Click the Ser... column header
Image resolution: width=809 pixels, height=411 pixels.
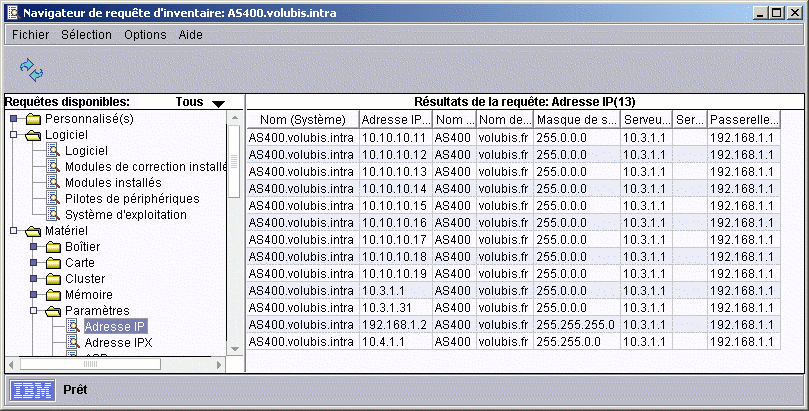pos(690,120)
